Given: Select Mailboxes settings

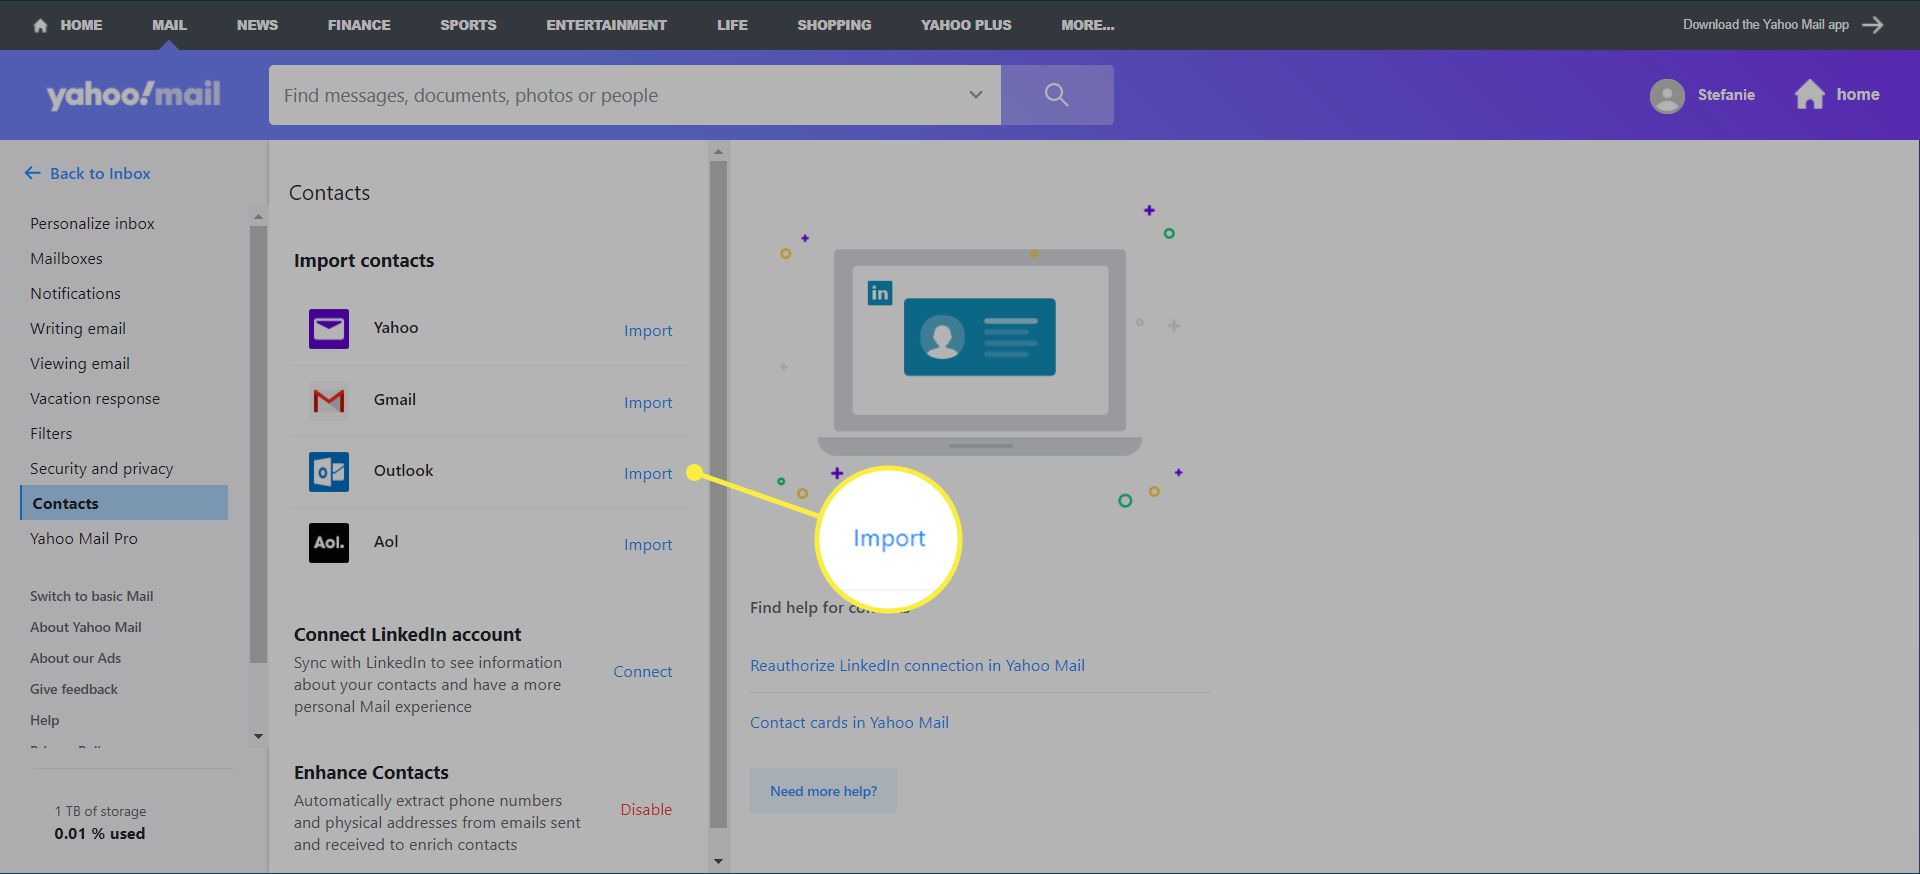Looking at the screenshot, I should (x=66, y=259).
